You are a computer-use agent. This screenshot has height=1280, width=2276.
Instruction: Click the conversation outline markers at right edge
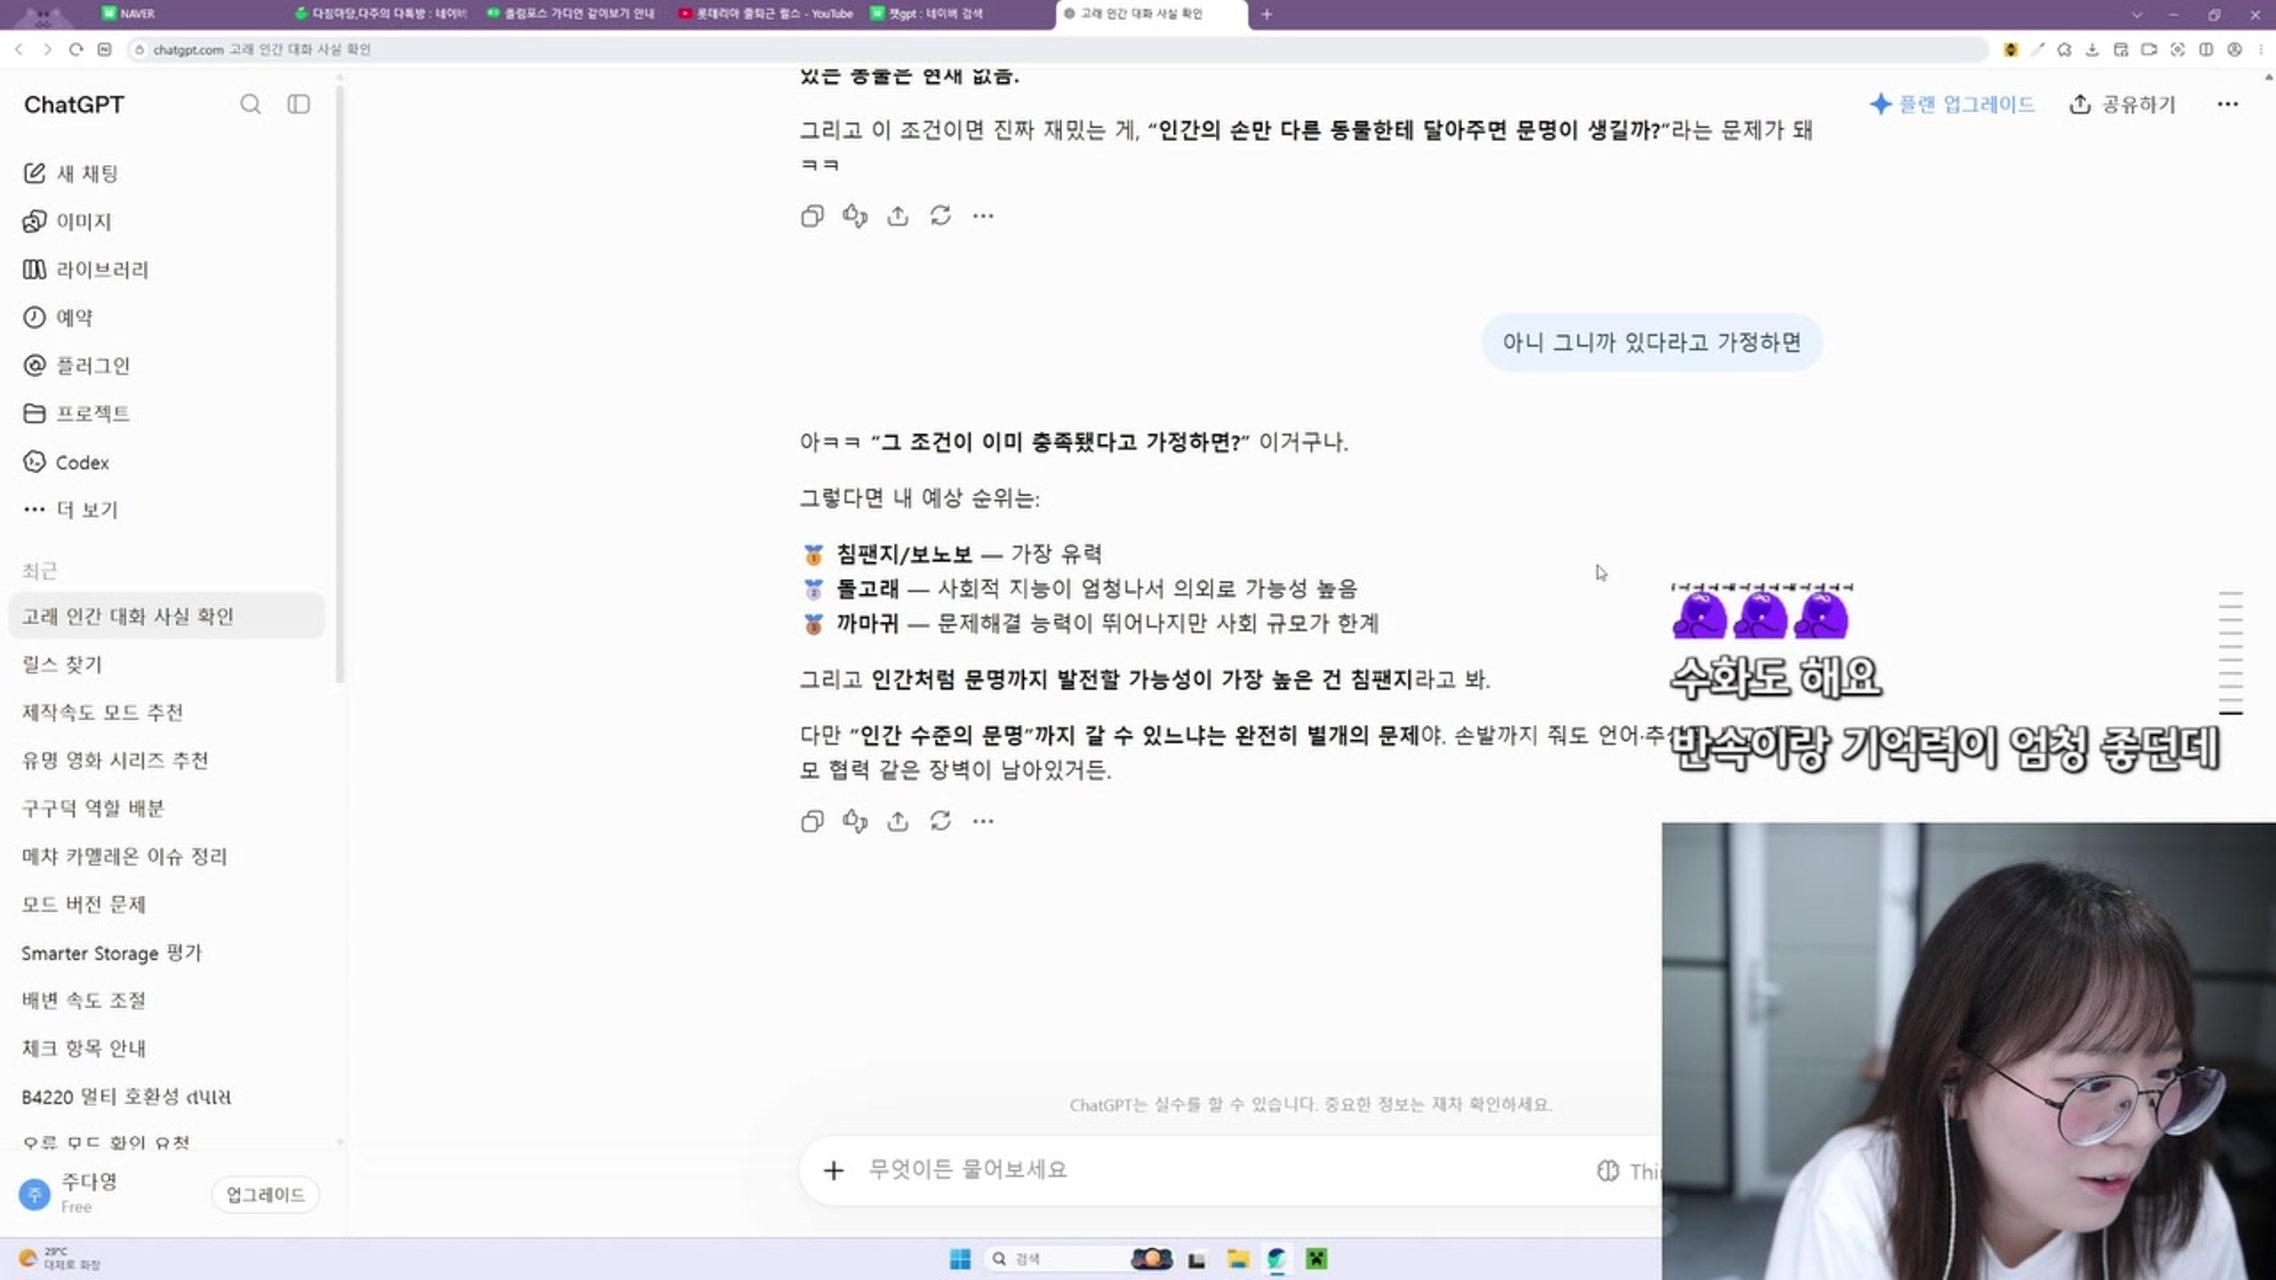(x=2230, y=652)
